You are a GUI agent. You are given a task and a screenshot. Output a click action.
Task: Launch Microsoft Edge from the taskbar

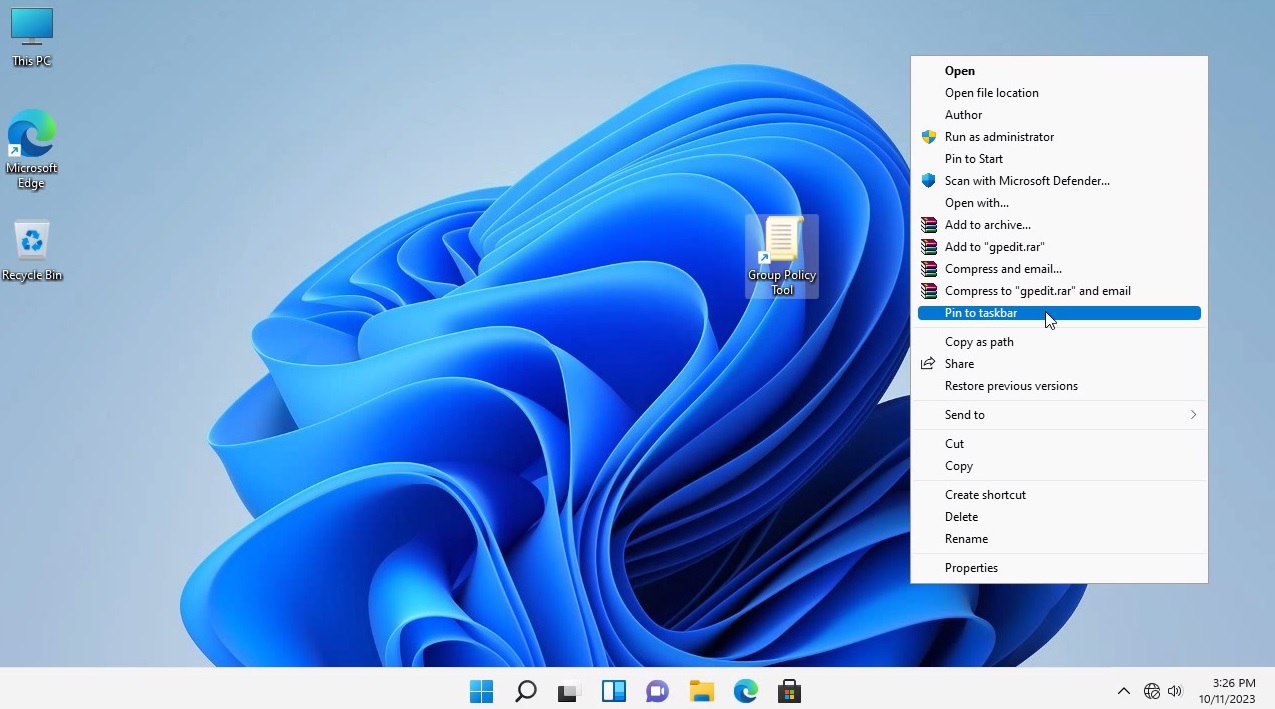(x=745, y=691)
